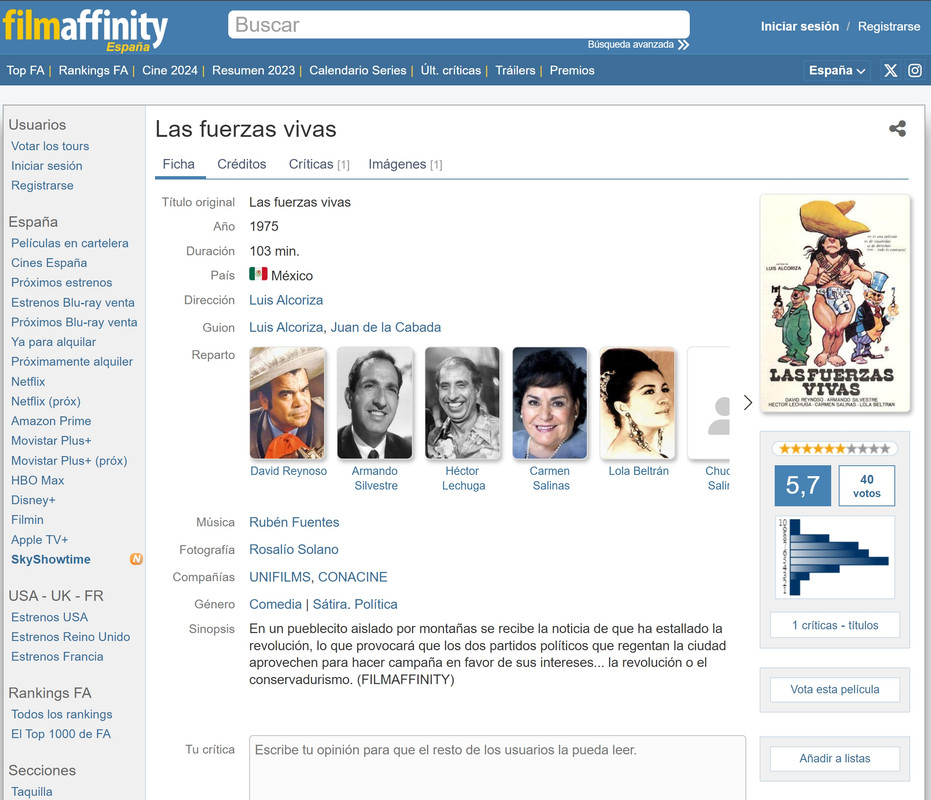
Task: Open Apple TV+ in sidebar
Action: click(39, 539)
